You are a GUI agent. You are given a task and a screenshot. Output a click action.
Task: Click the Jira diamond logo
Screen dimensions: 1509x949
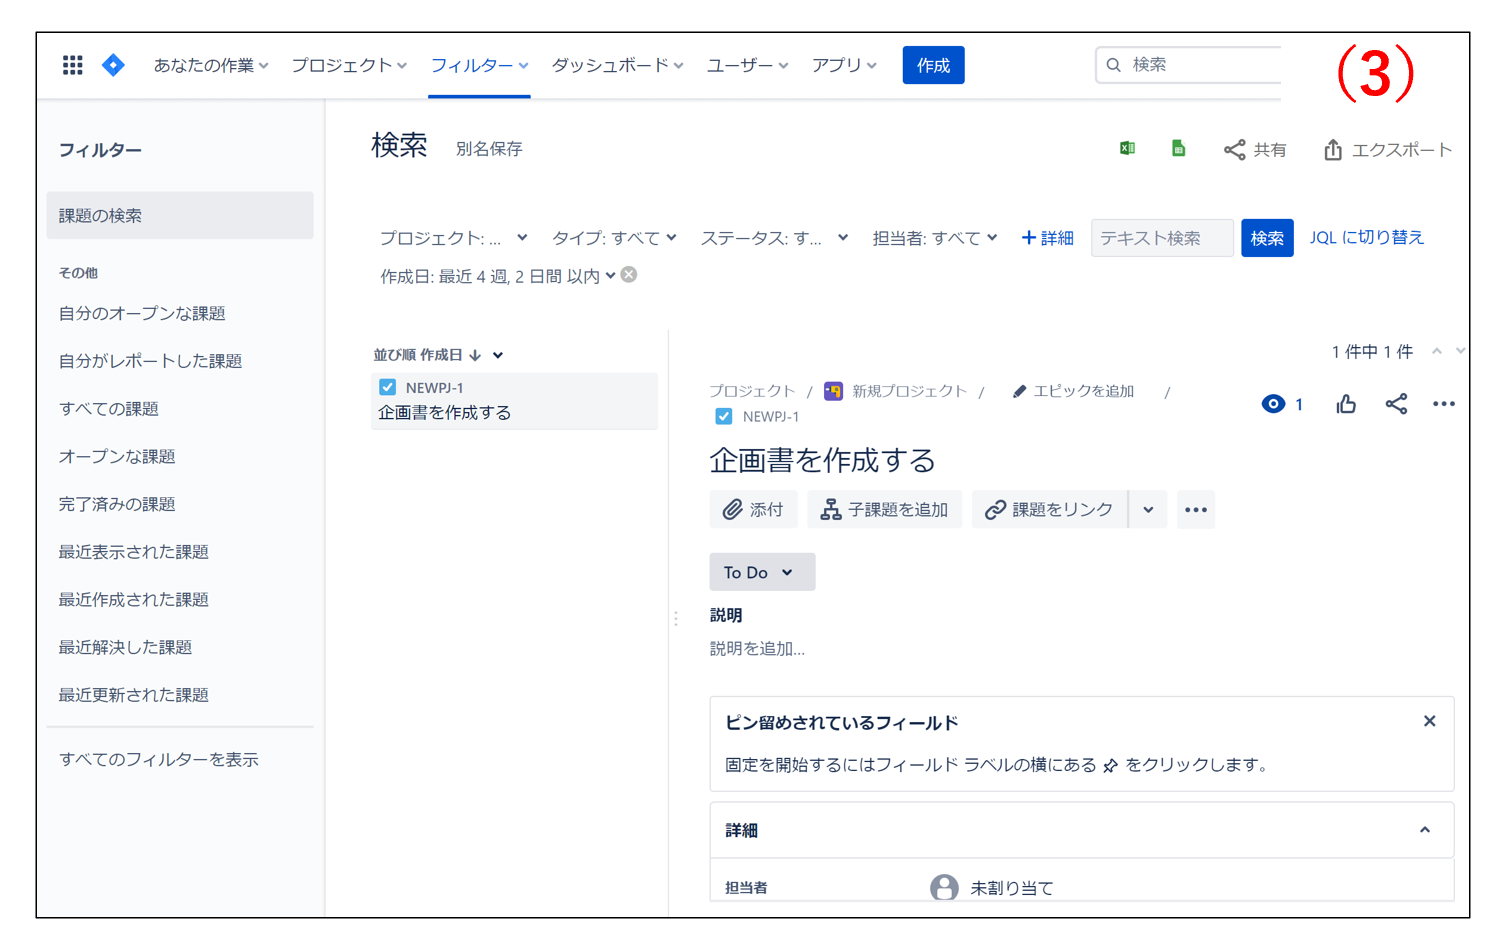click(x=113, y=65)
